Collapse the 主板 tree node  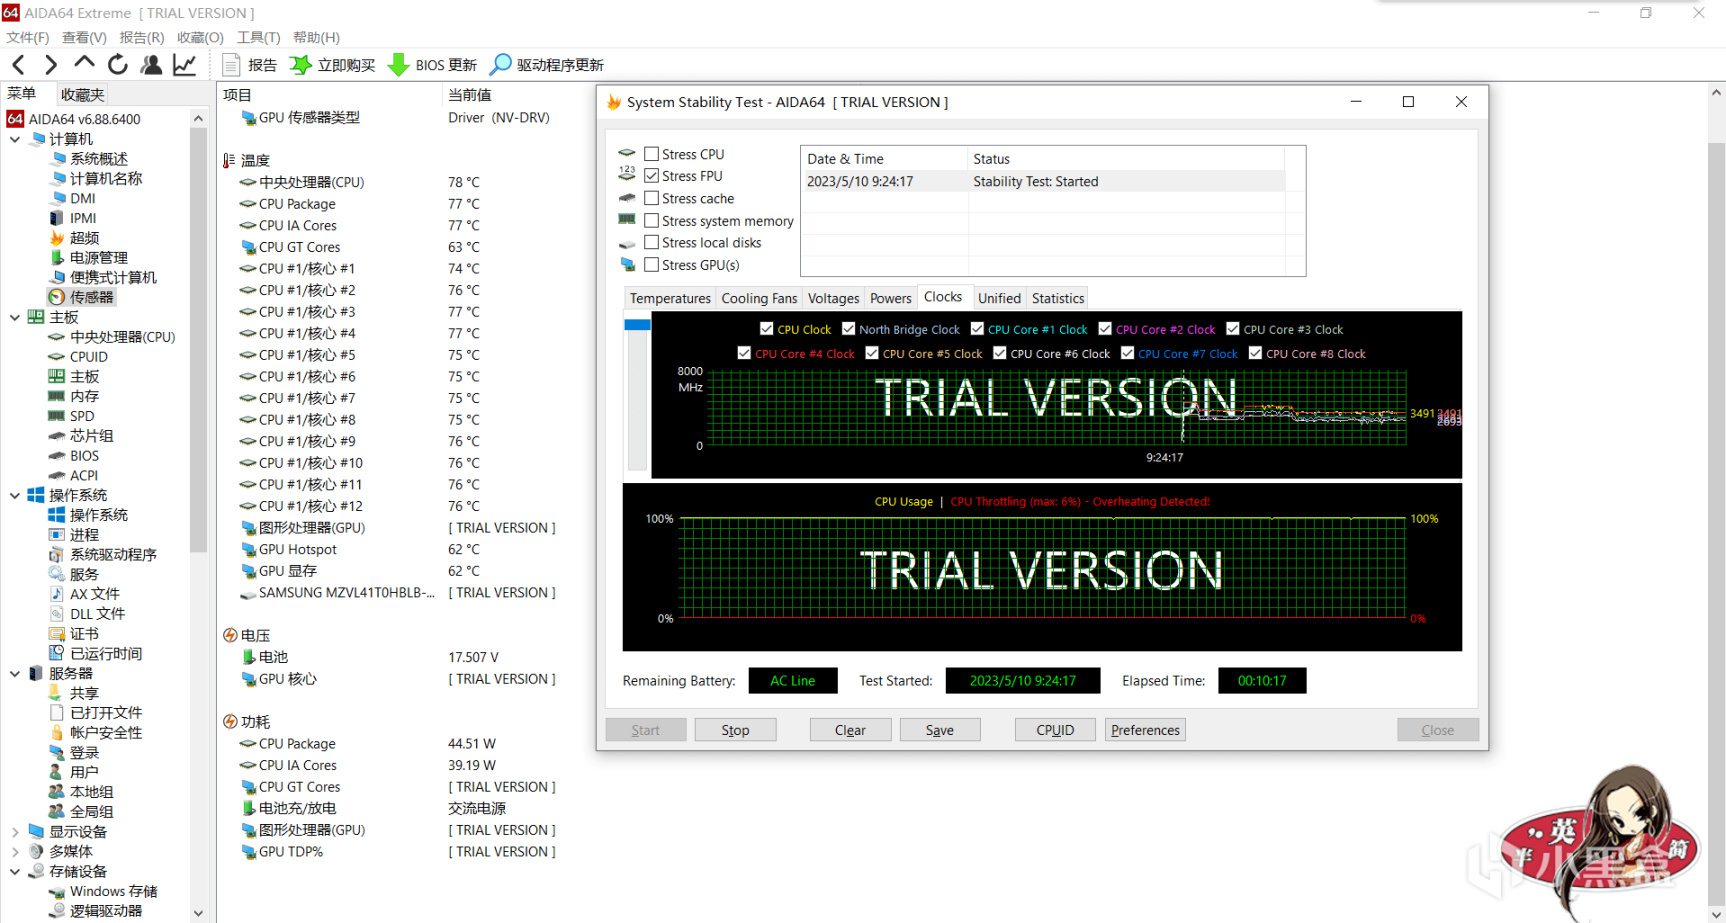(x=15, y=317)
